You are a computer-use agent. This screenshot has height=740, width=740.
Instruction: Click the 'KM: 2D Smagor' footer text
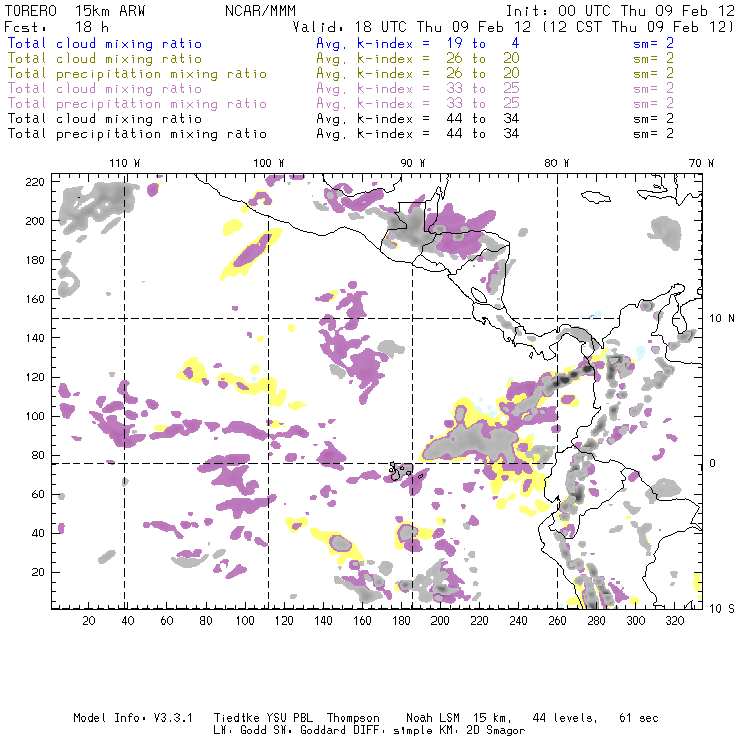click(x=480, y=731)
